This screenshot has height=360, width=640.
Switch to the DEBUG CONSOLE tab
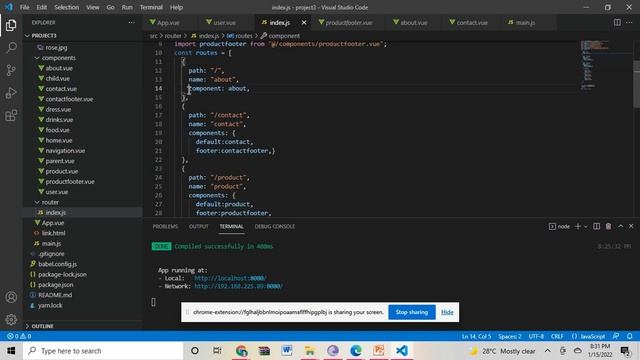[x=274, y=227]
